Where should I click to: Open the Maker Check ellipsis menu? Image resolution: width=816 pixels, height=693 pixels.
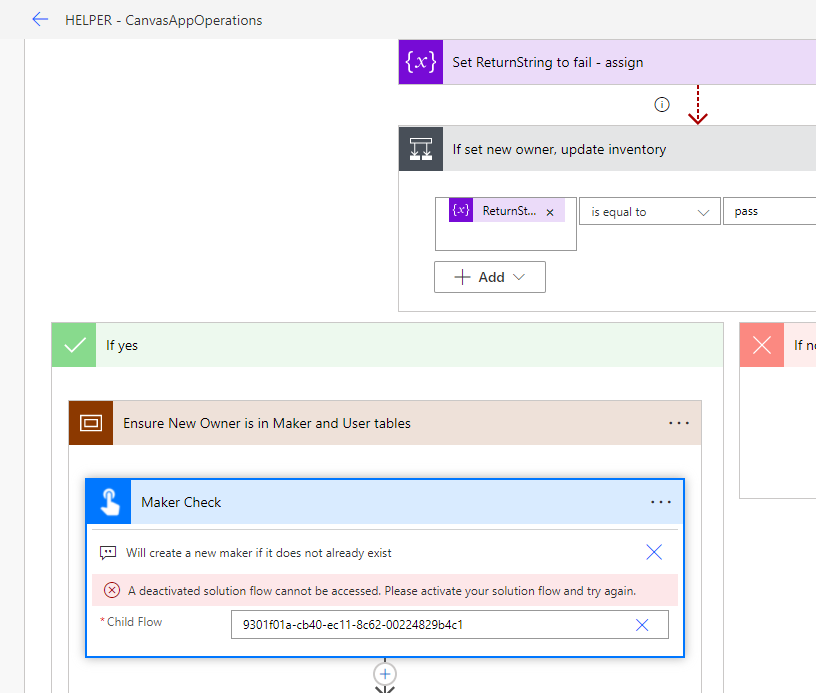click(660, 501)
